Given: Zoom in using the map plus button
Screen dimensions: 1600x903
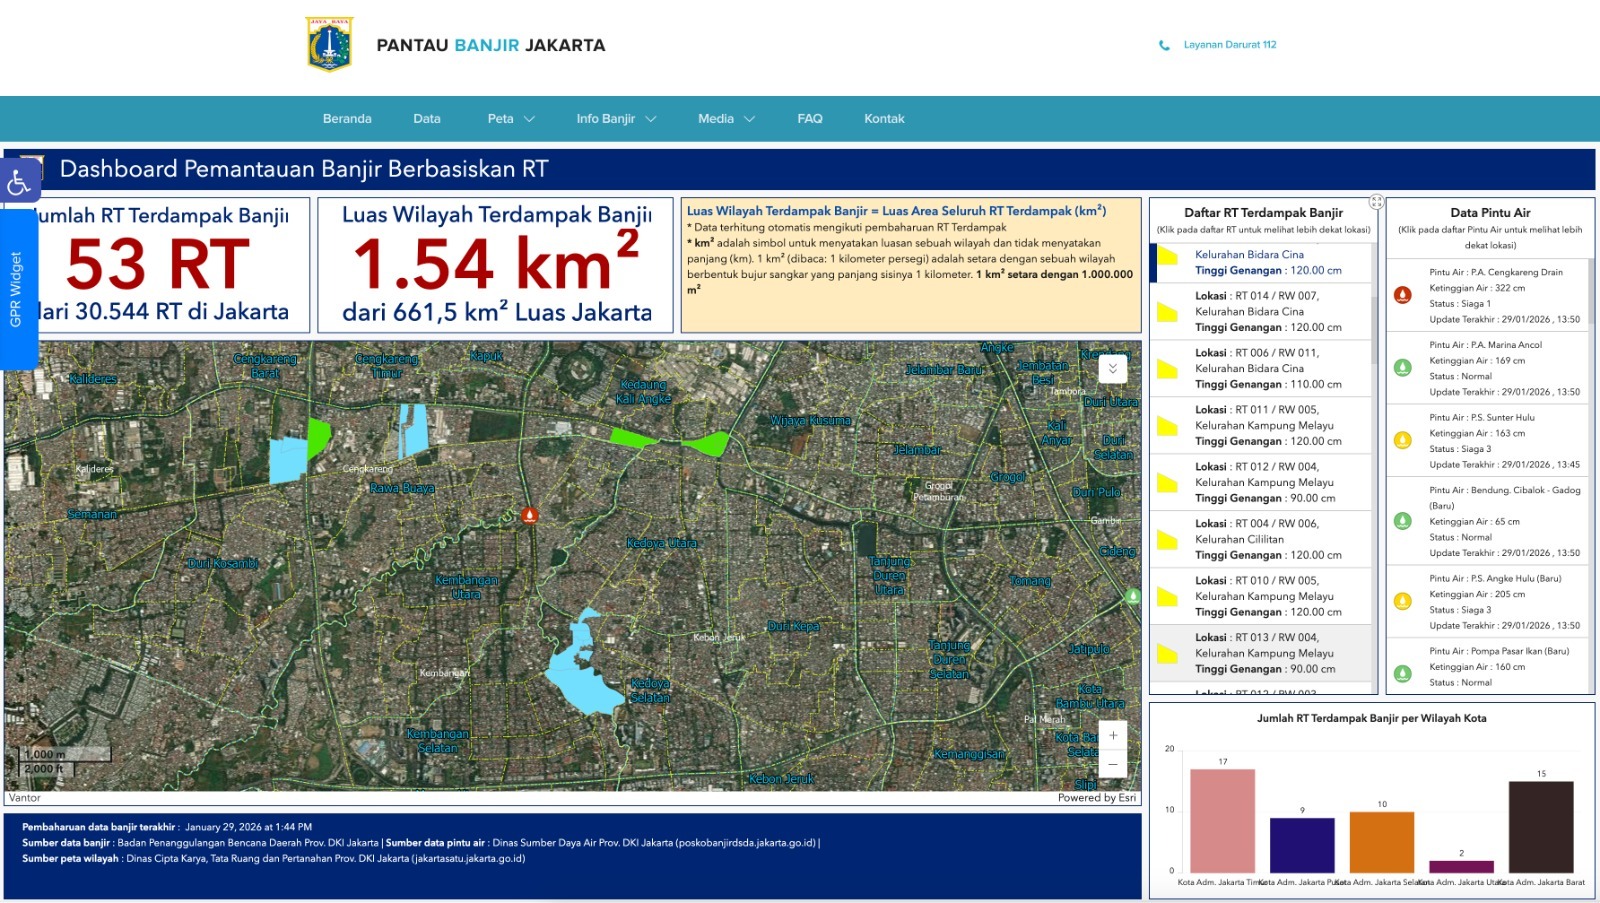Looking at the screenshot, I should click(1112, 733).
